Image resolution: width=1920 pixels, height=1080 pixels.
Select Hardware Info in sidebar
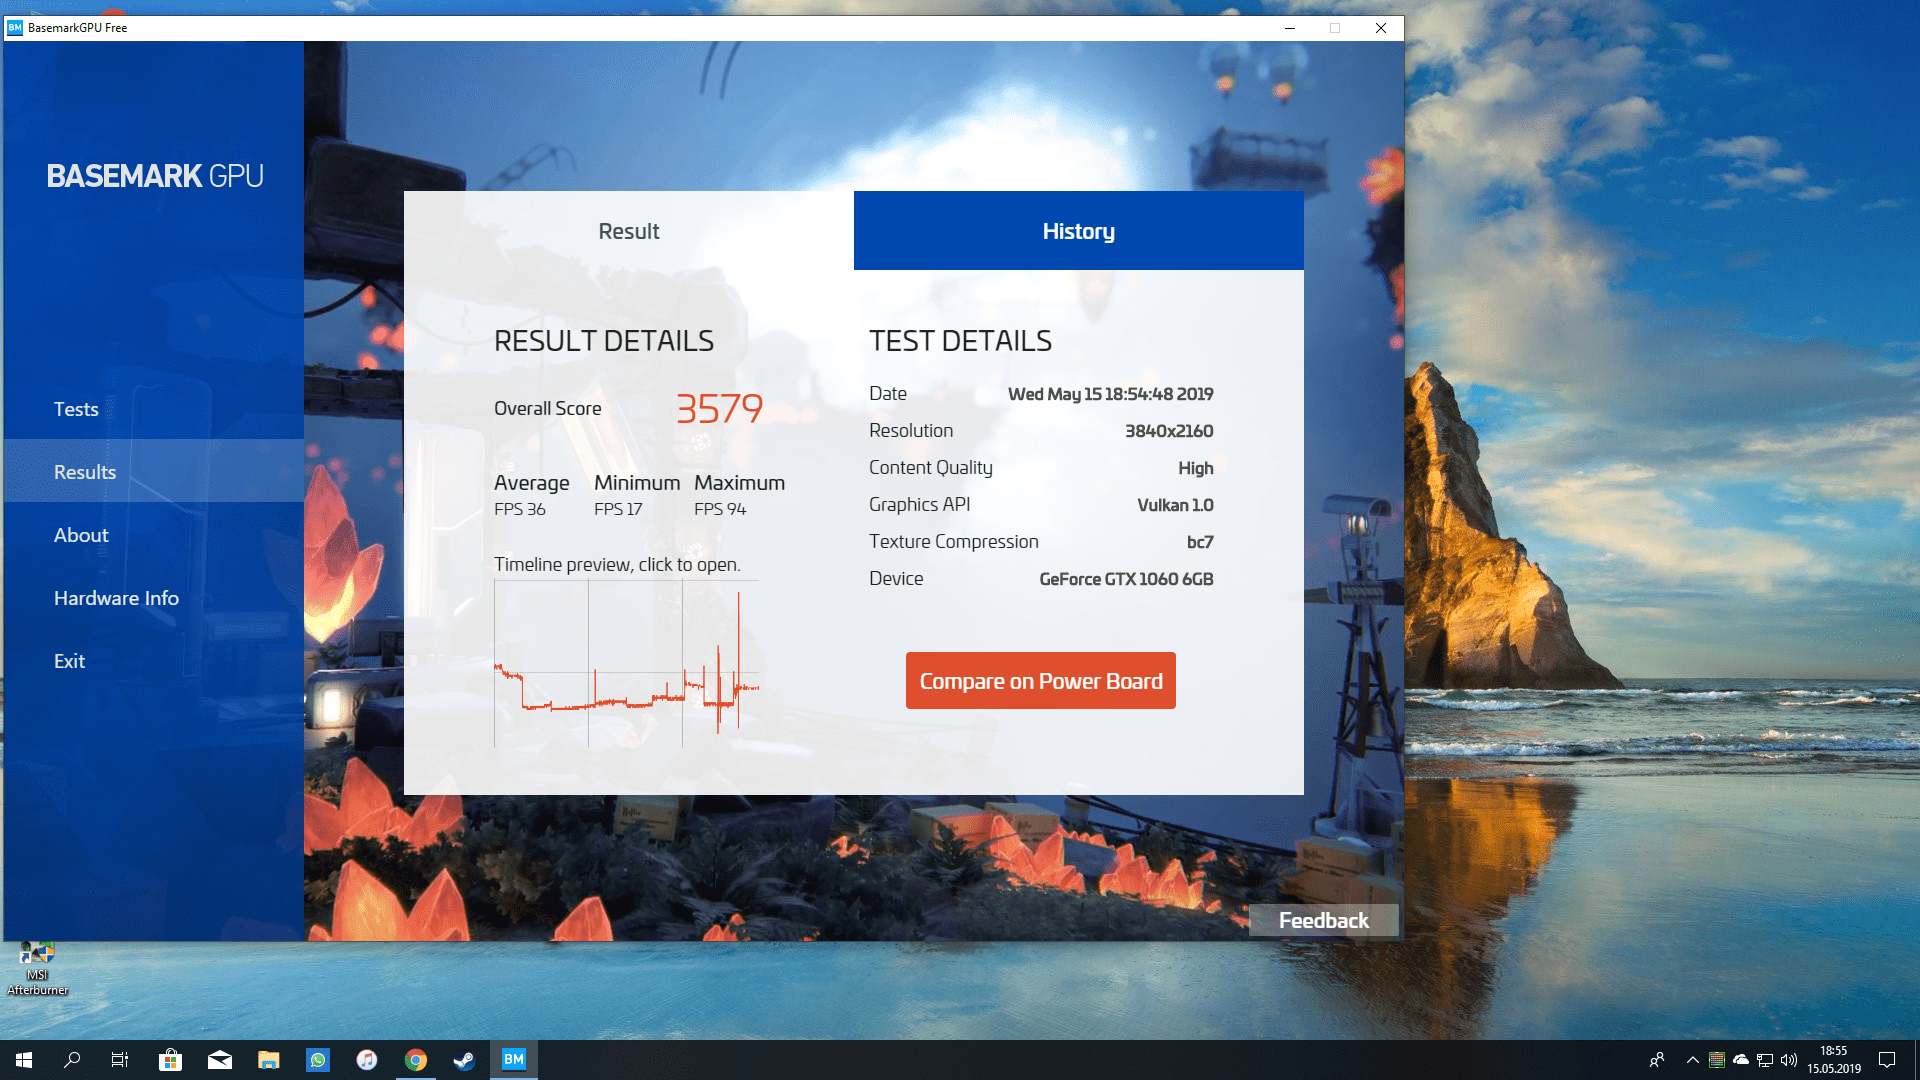click(x=116, y=598)
